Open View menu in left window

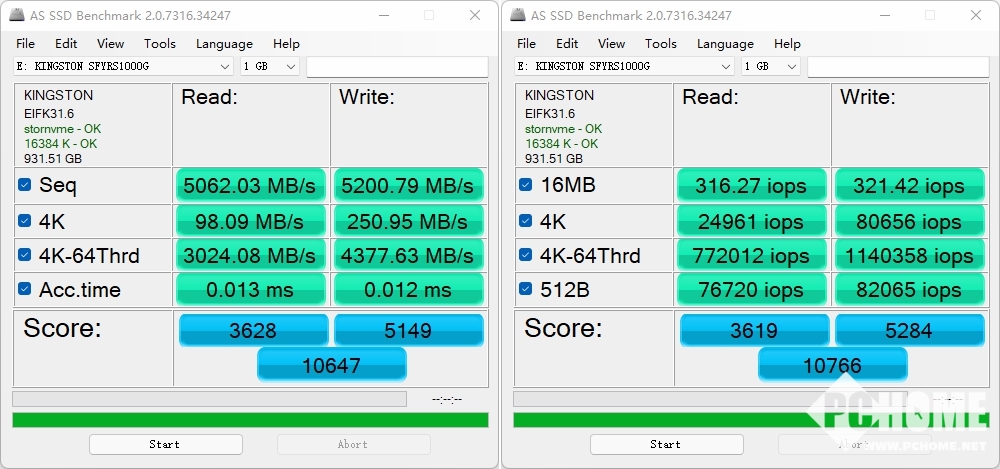(x=110, y=43)
